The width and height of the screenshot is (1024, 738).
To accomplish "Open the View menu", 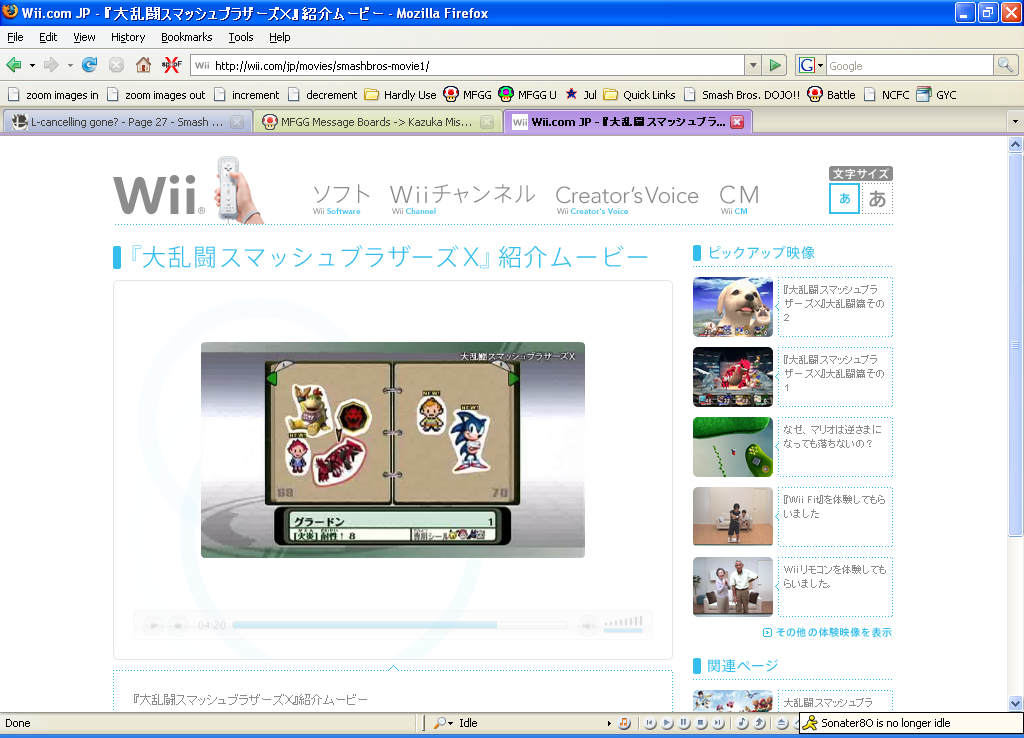I will pos(84,37).
